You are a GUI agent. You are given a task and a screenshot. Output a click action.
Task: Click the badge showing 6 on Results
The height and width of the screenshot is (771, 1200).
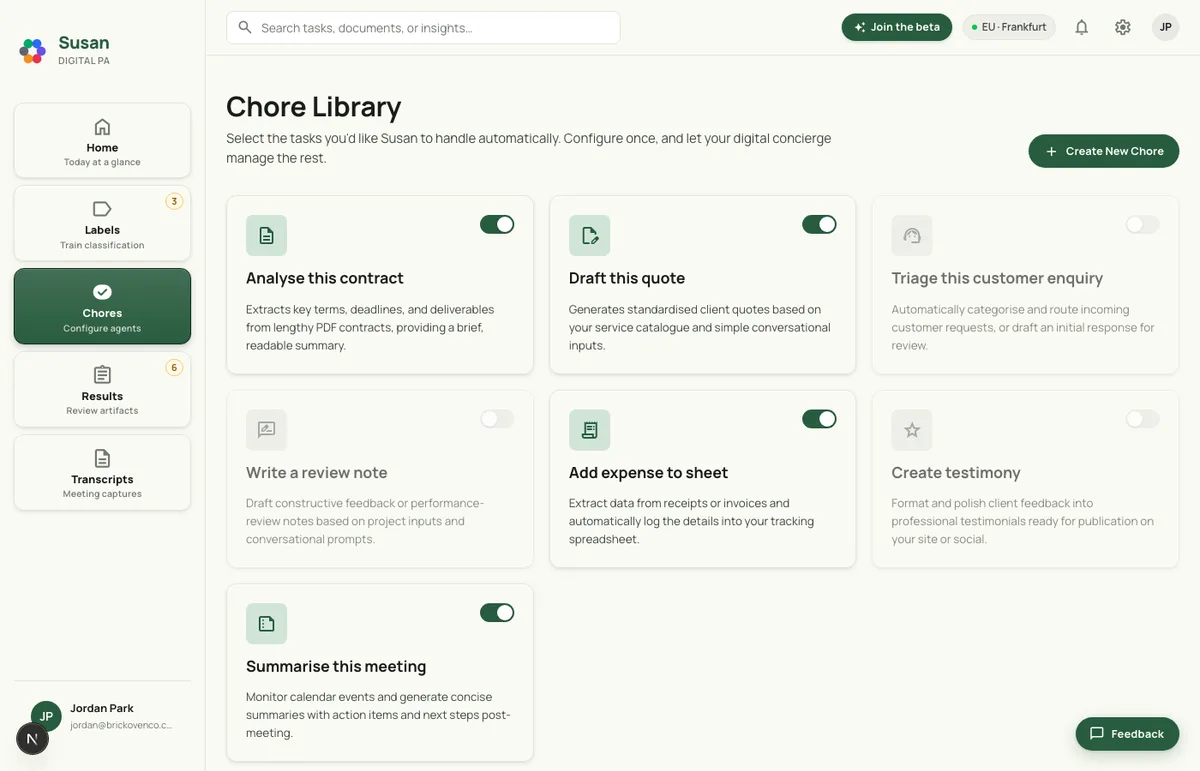(x=174, y=368)
